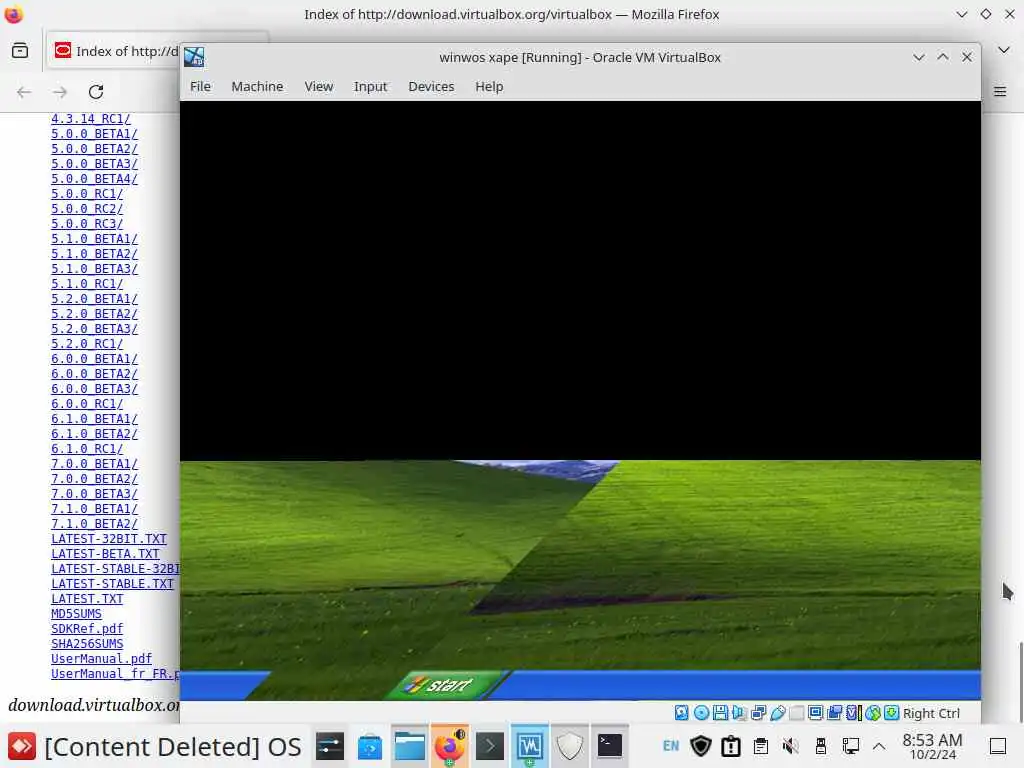Expand hidden system tray icons arrow
Screen dimensions: 1024x768
coord(879,746)
